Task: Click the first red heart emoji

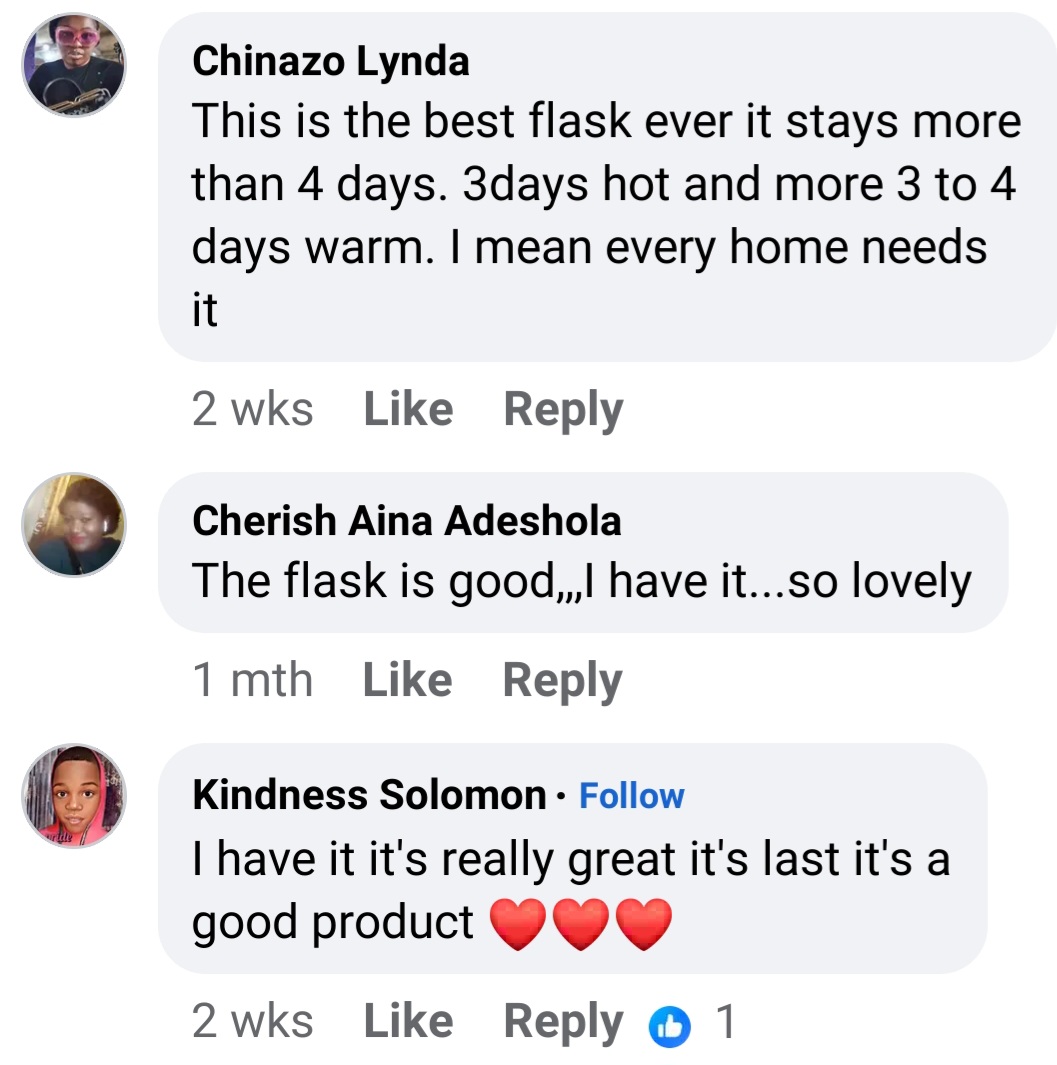Action: tap(517, 924)
